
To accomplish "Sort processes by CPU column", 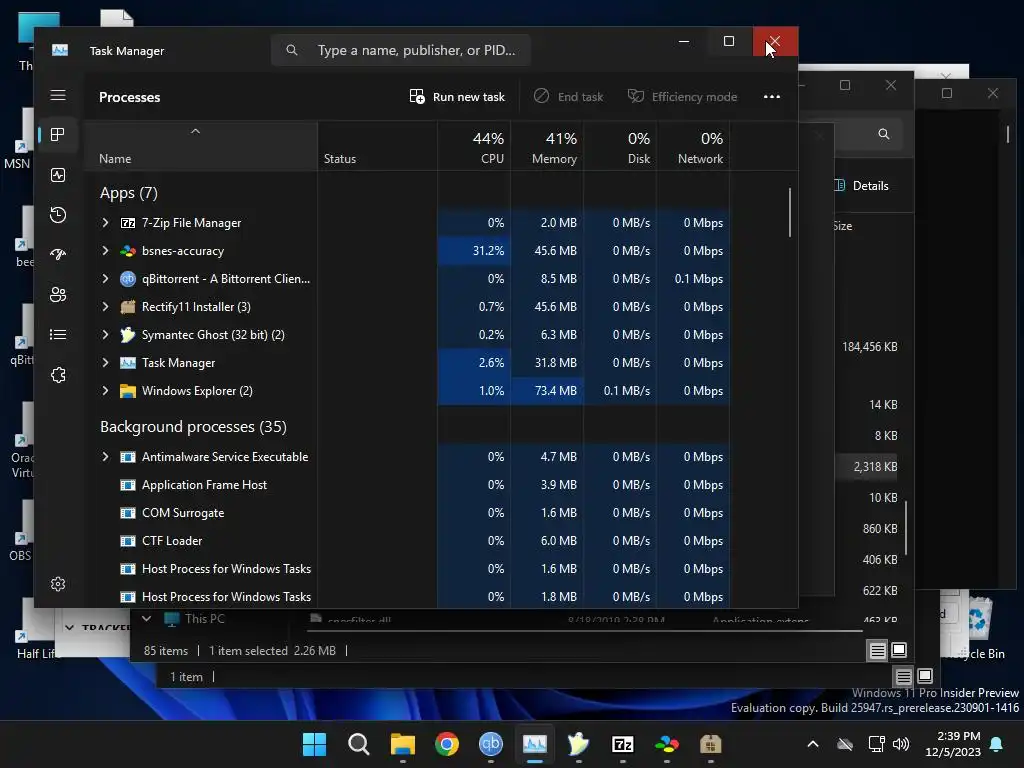I will pyautogui.click(x=474, y=148).
